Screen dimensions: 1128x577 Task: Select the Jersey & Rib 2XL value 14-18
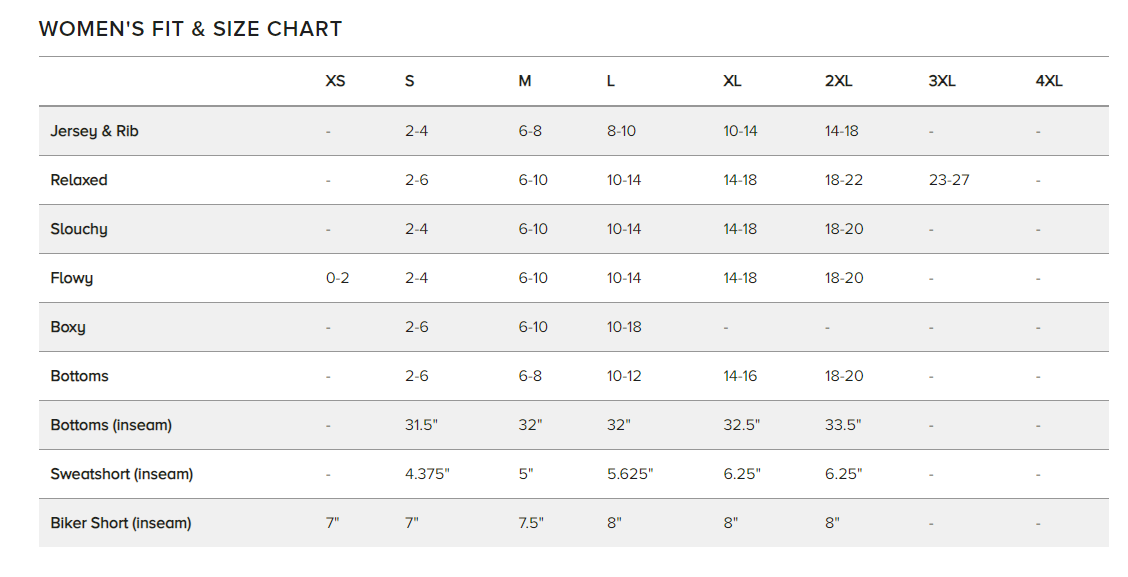coord(841,131)
